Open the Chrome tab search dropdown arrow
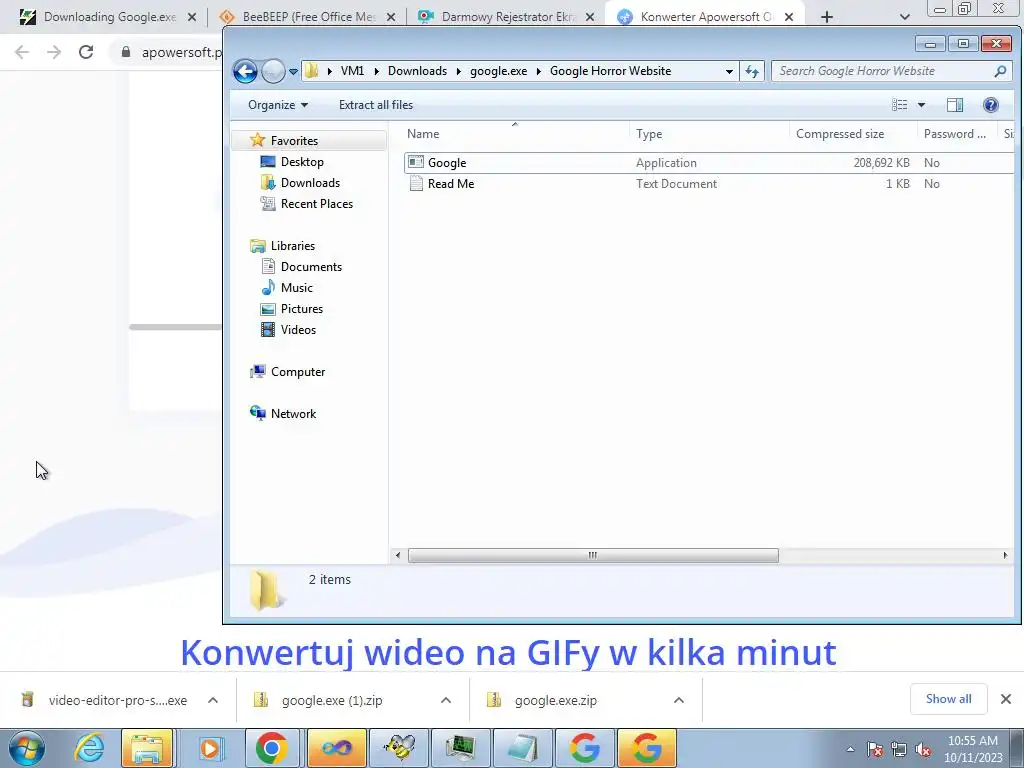The height and width of the screenshot is (768, 1024). (904, 17)
